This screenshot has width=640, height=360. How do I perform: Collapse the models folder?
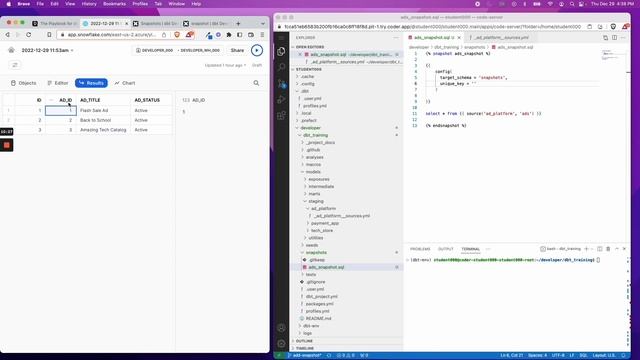(313, 172)
